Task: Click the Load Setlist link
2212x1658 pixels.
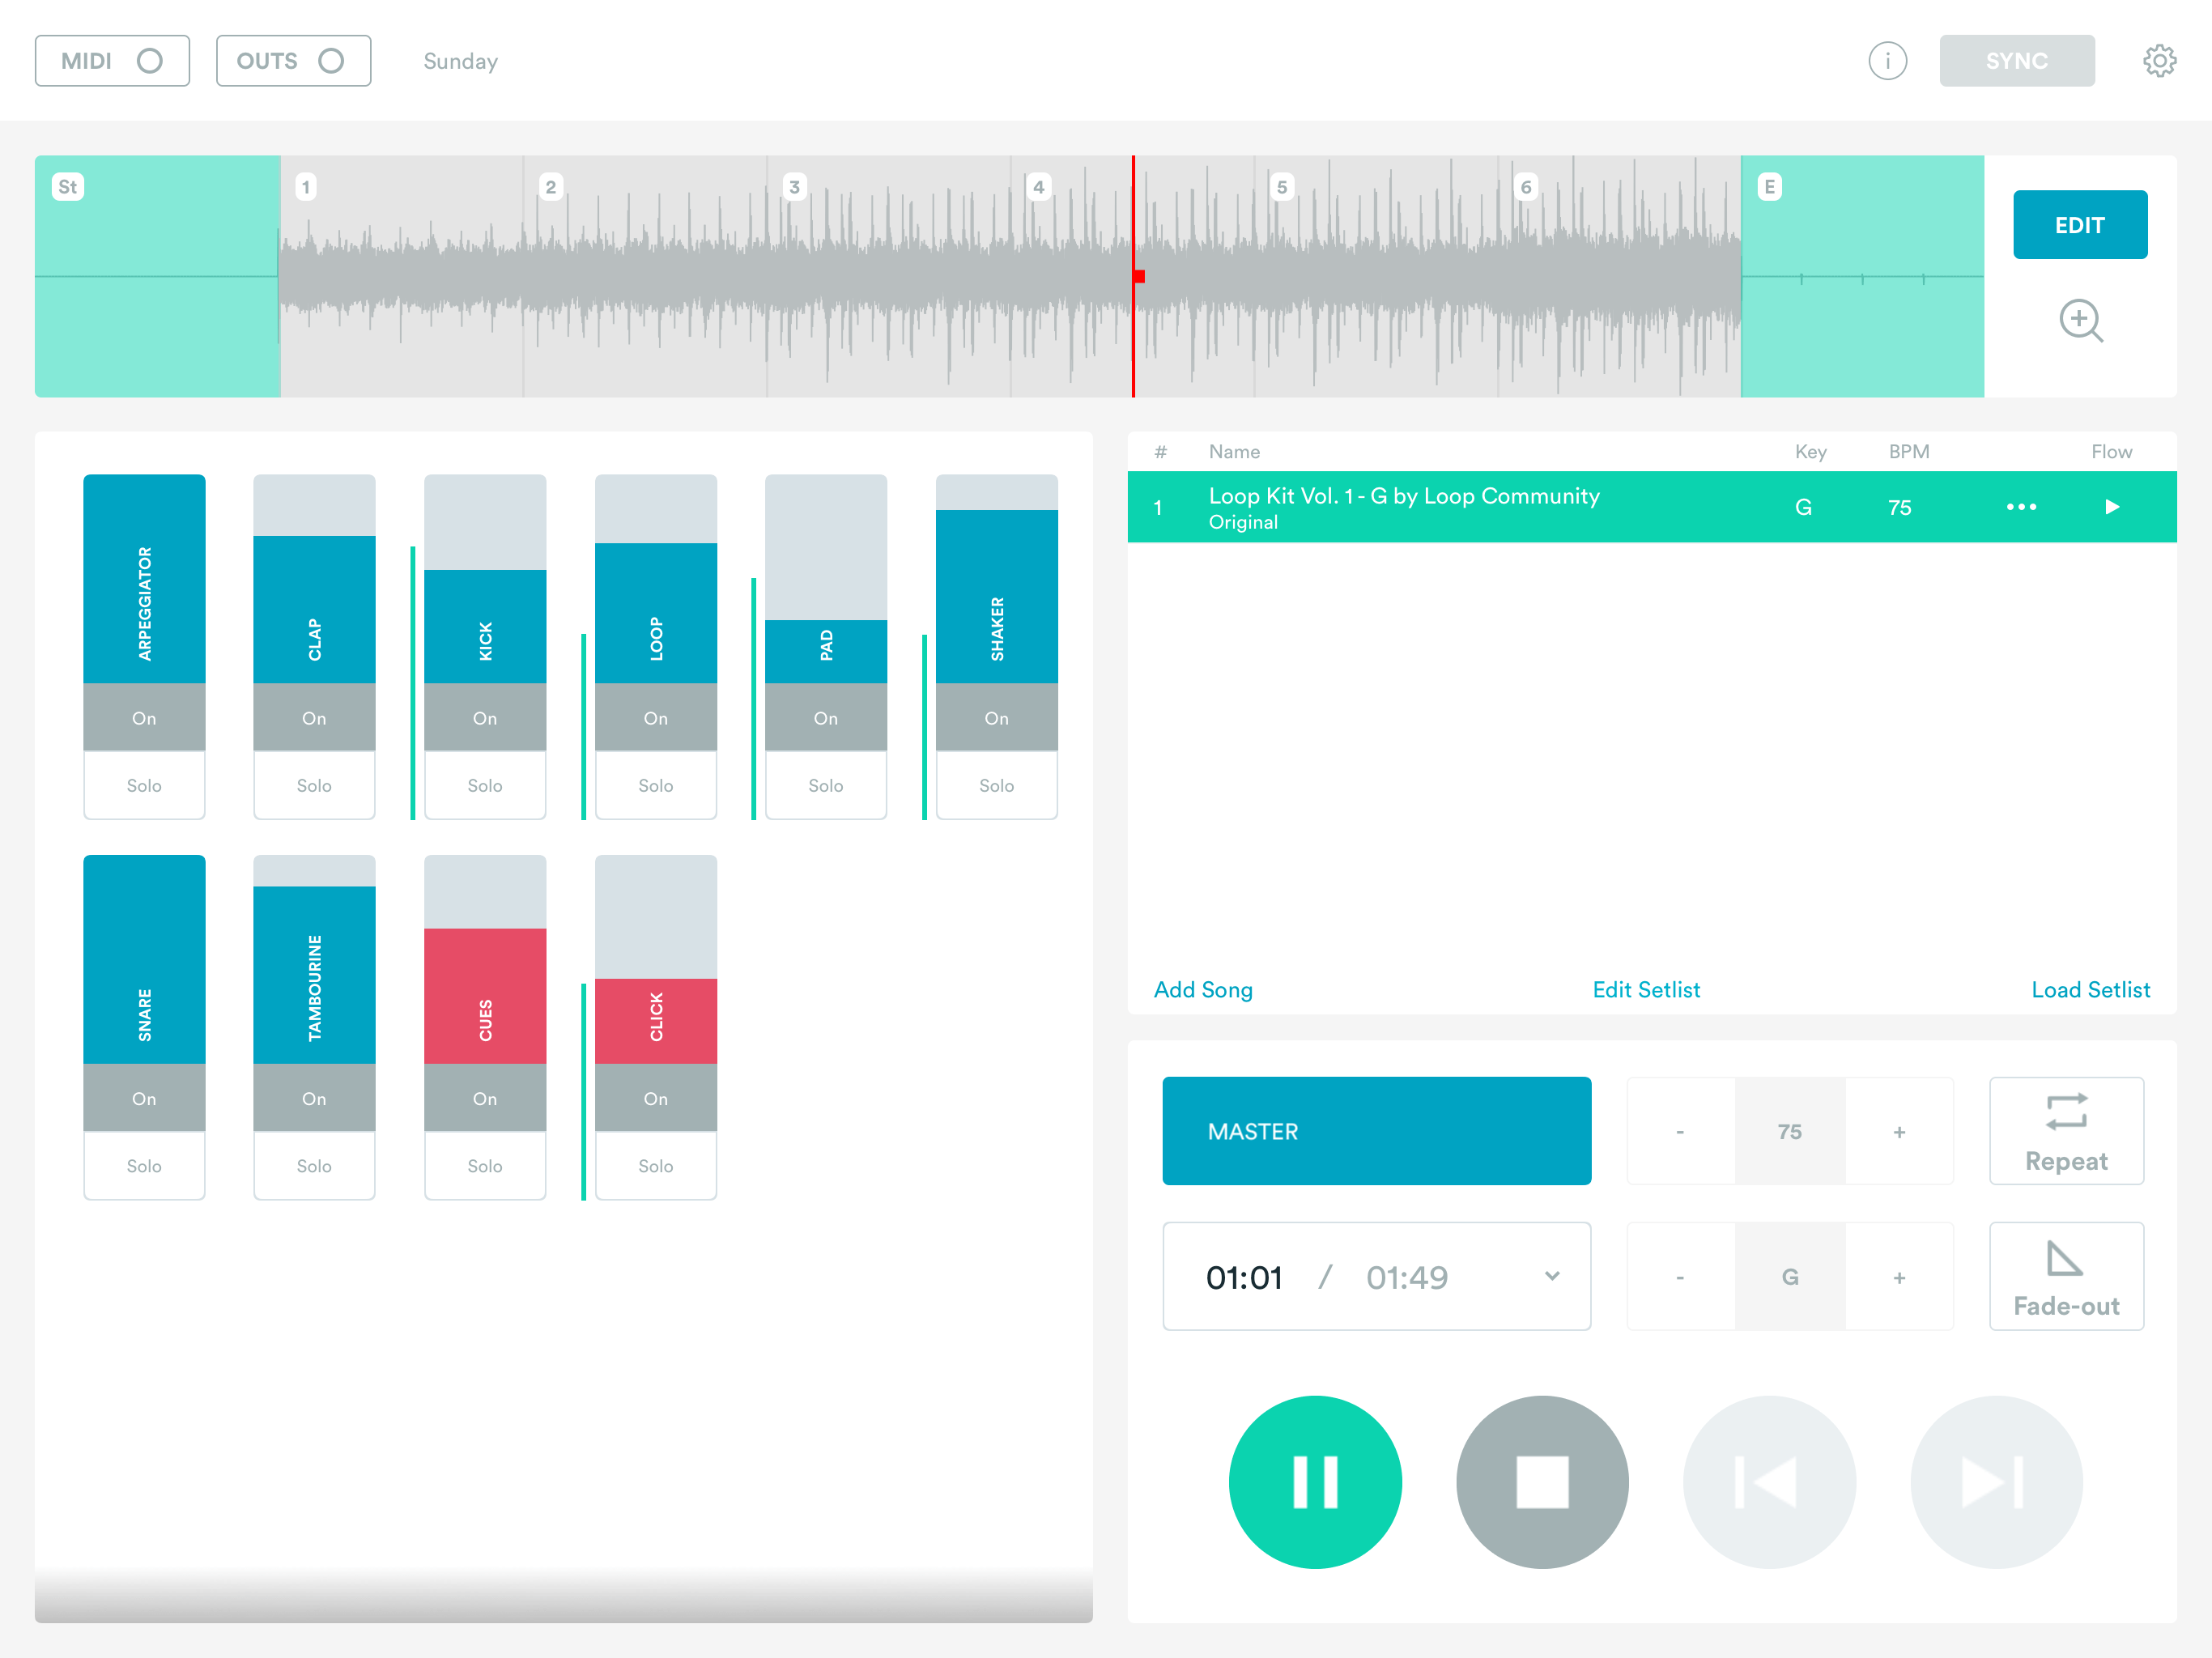Action: pos(2089,989)
